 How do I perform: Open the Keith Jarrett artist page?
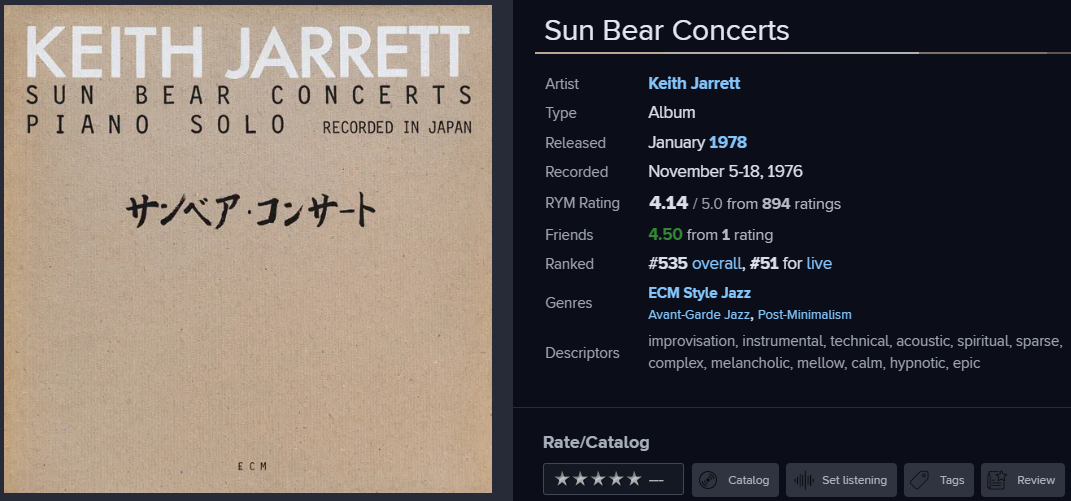tap(694, 83)
